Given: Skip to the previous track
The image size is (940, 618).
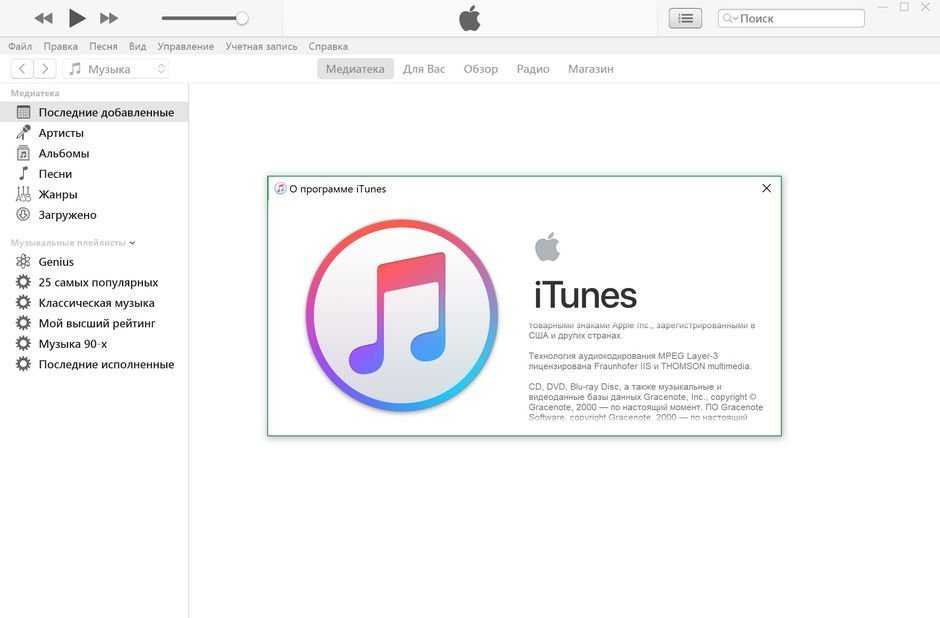Looking at the screenshot, I should 43,18.
